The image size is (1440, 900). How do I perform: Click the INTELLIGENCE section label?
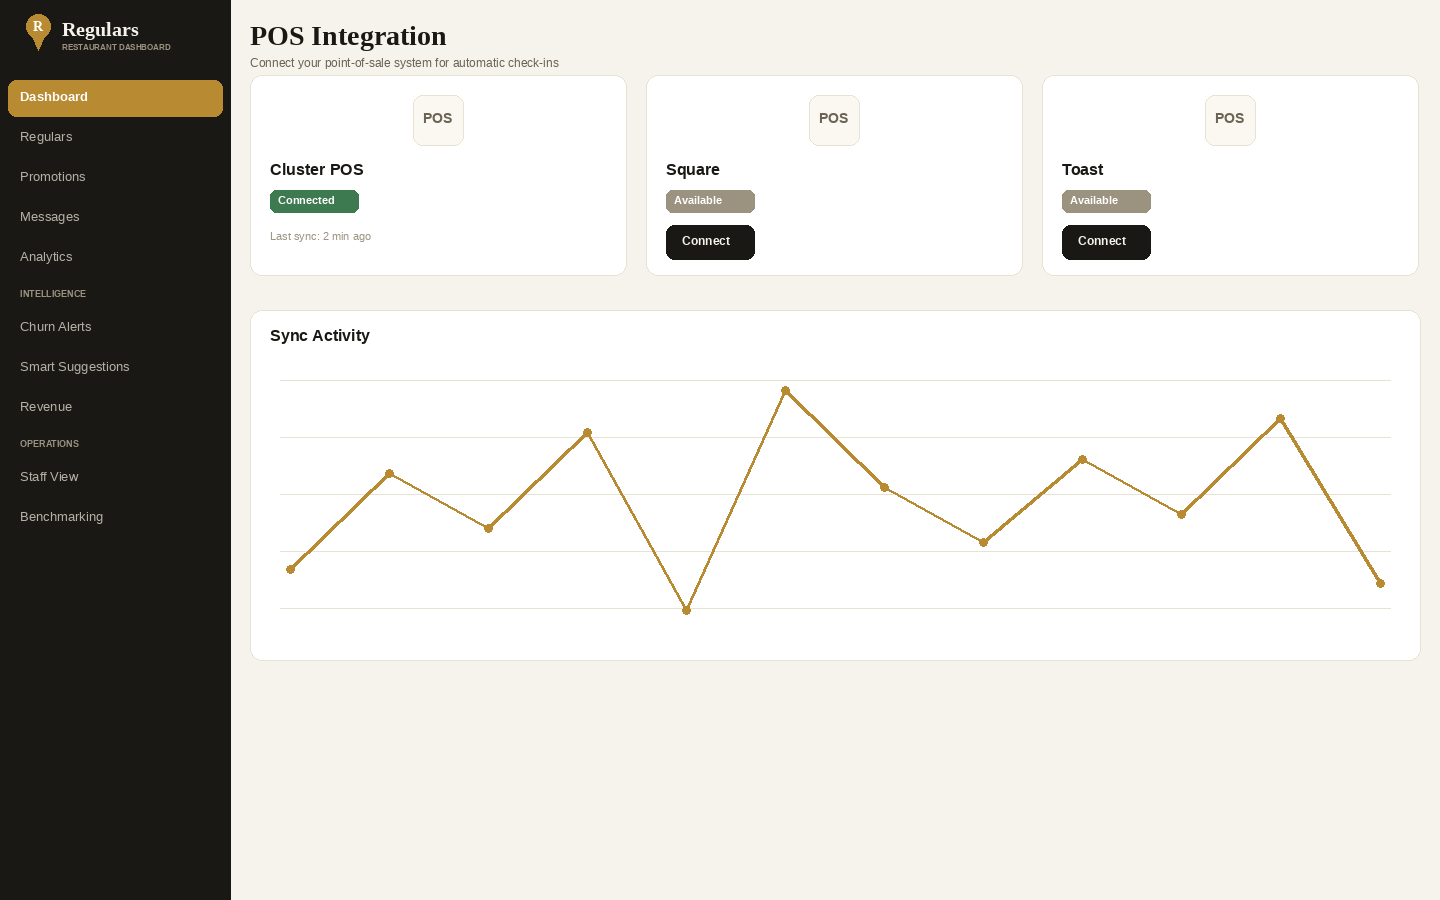pyautogui.click(x=53, y=294)
